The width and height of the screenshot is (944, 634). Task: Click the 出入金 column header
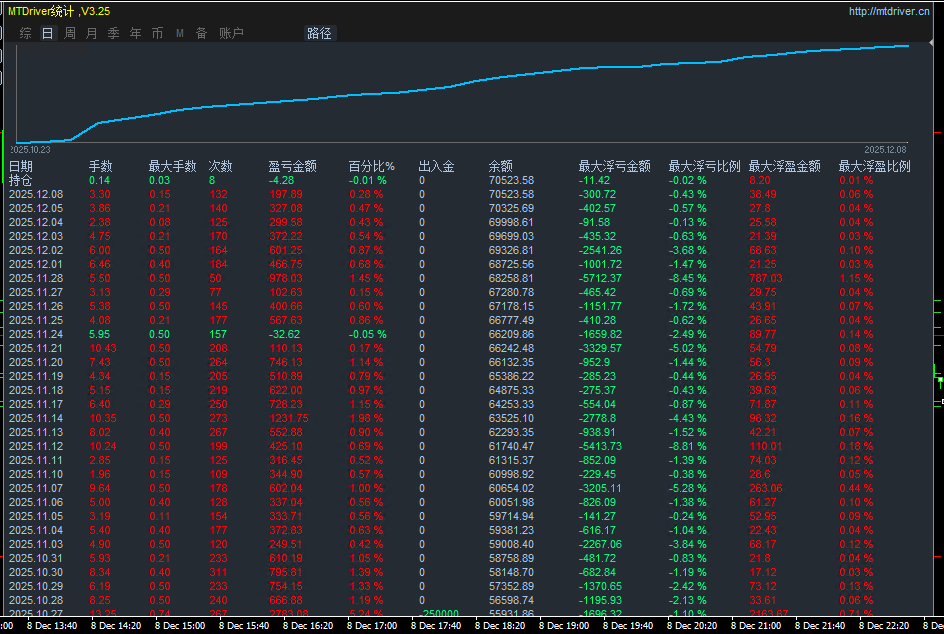pos(436,166)
